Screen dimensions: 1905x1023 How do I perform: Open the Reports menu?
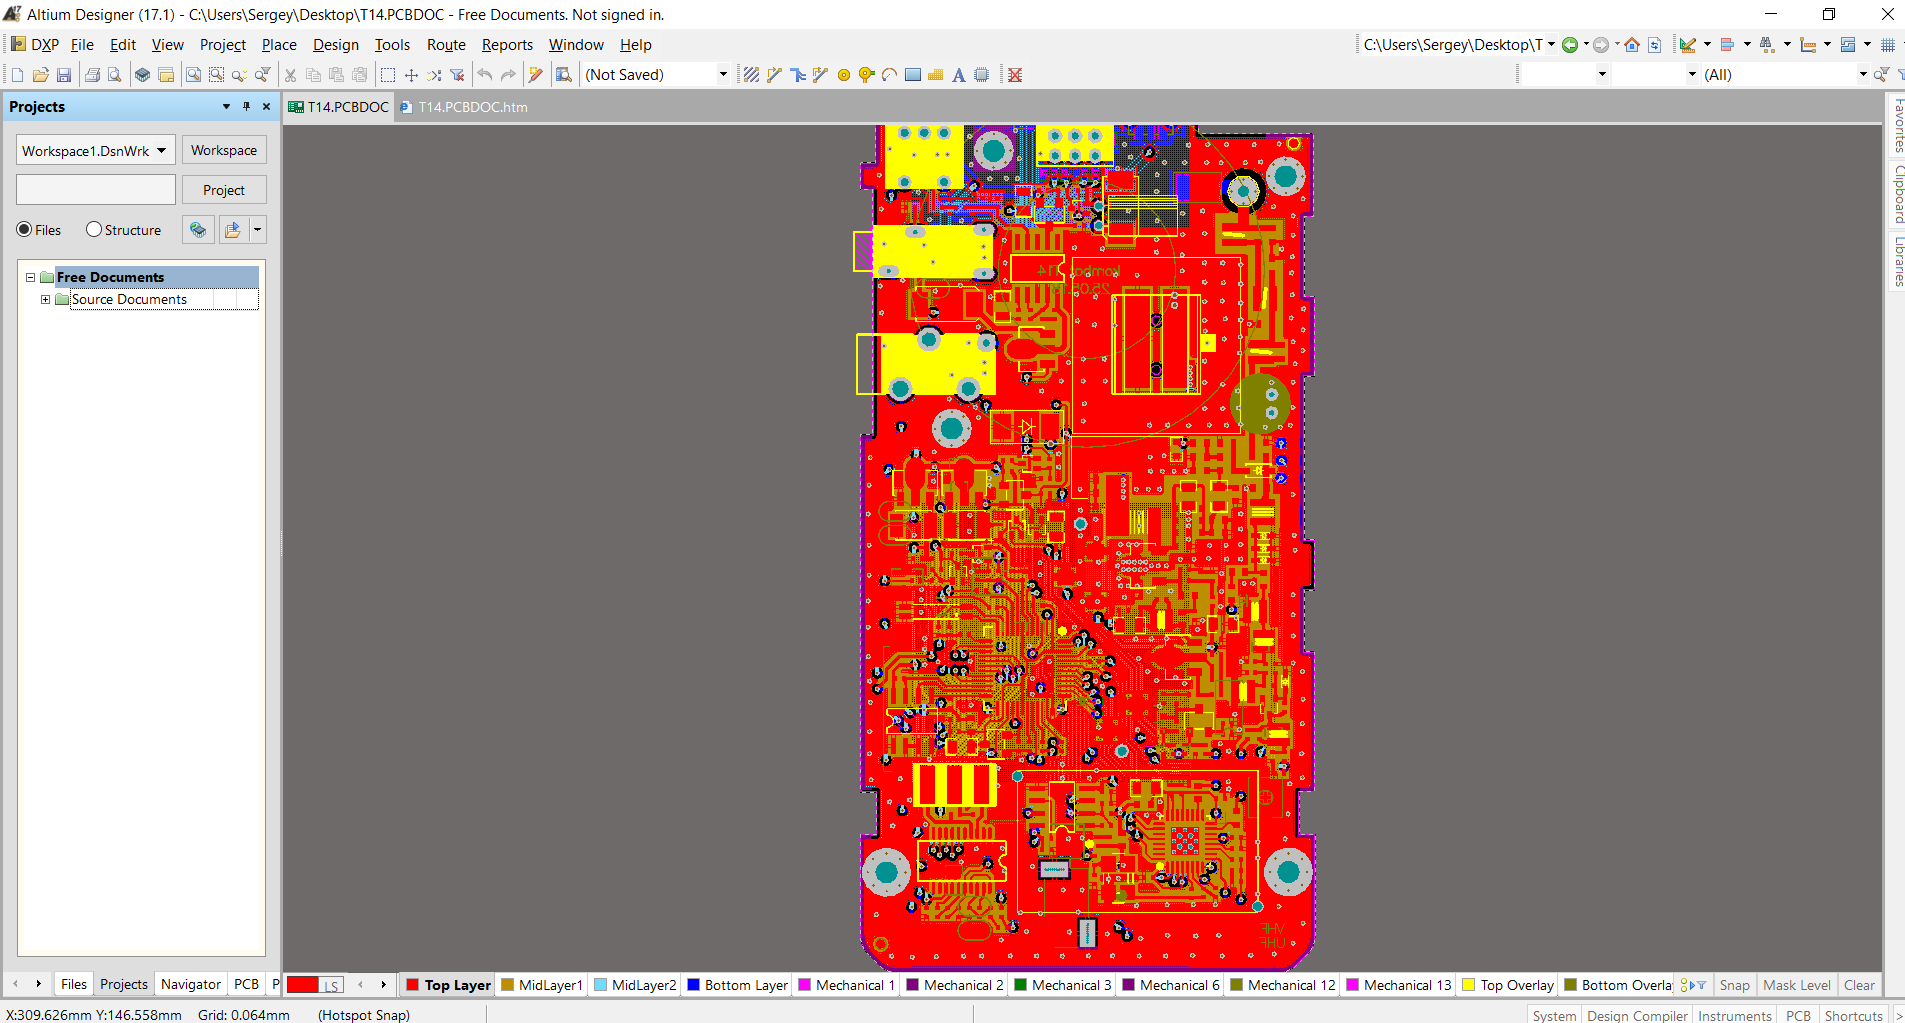click(x=507, y=45)
